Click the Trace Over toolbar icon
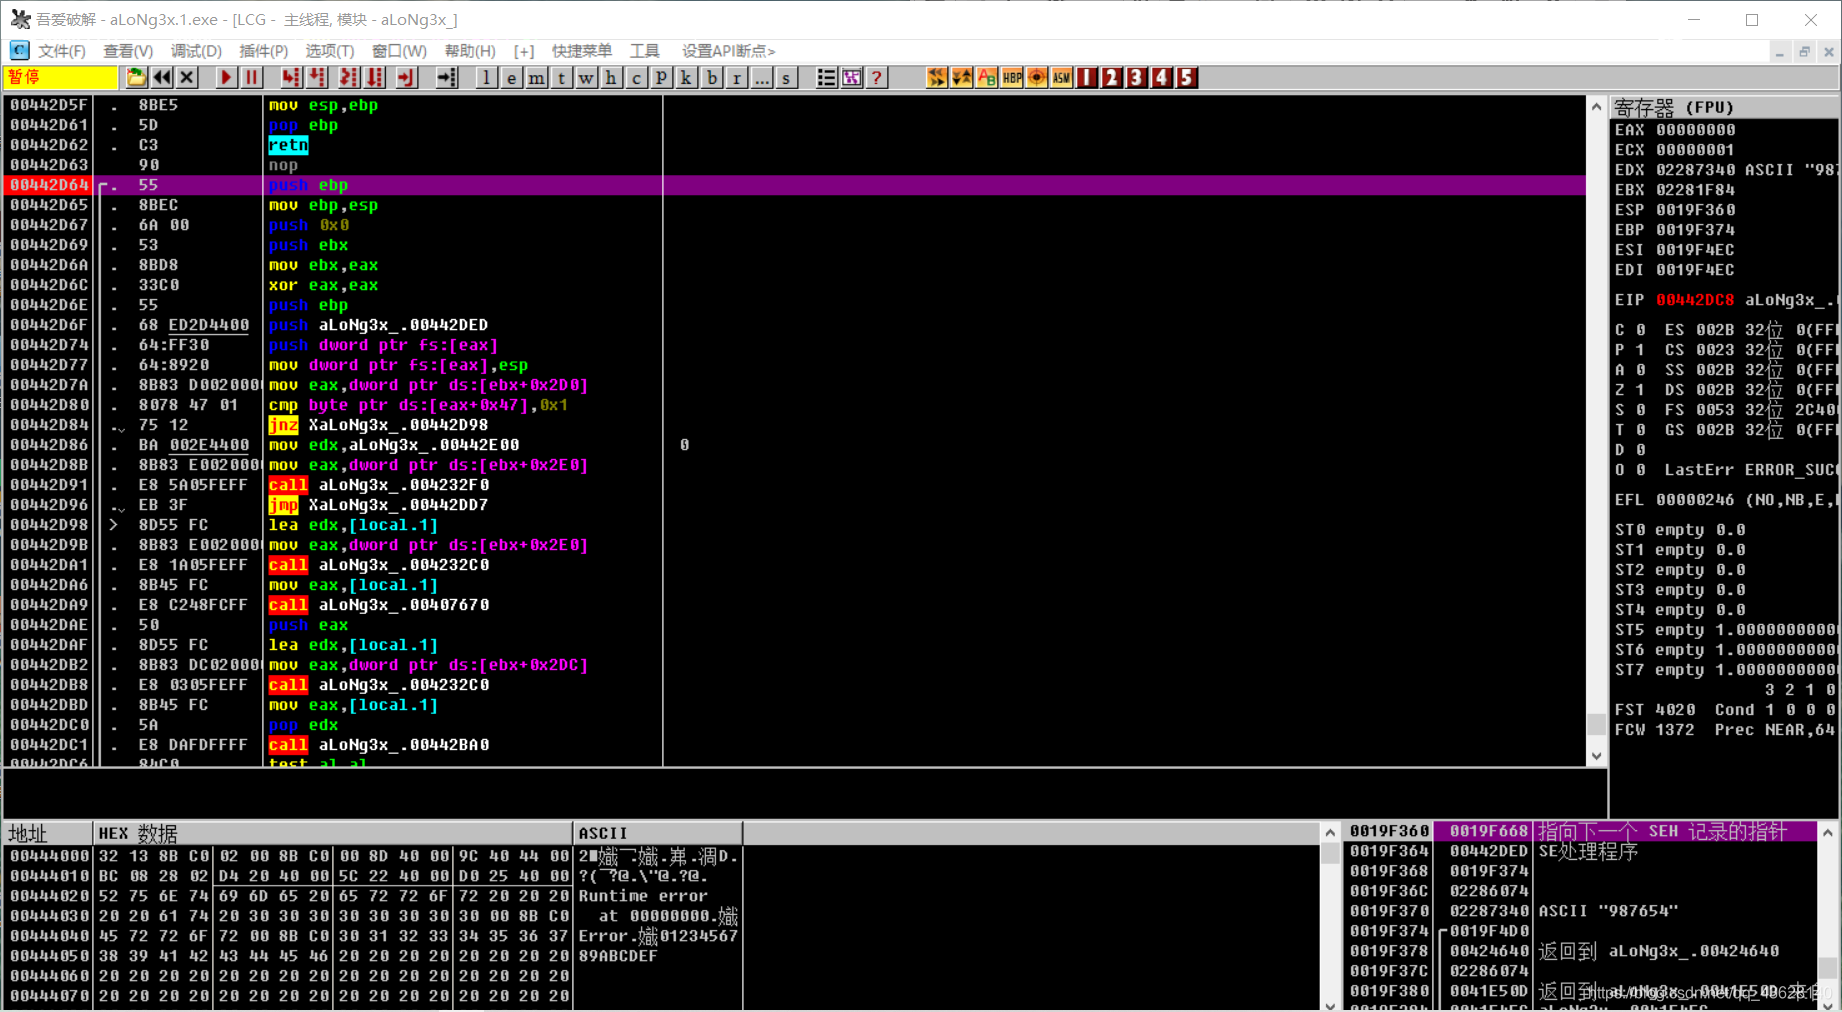This screenshot has height=1012, width=1842. coord(375,78)
